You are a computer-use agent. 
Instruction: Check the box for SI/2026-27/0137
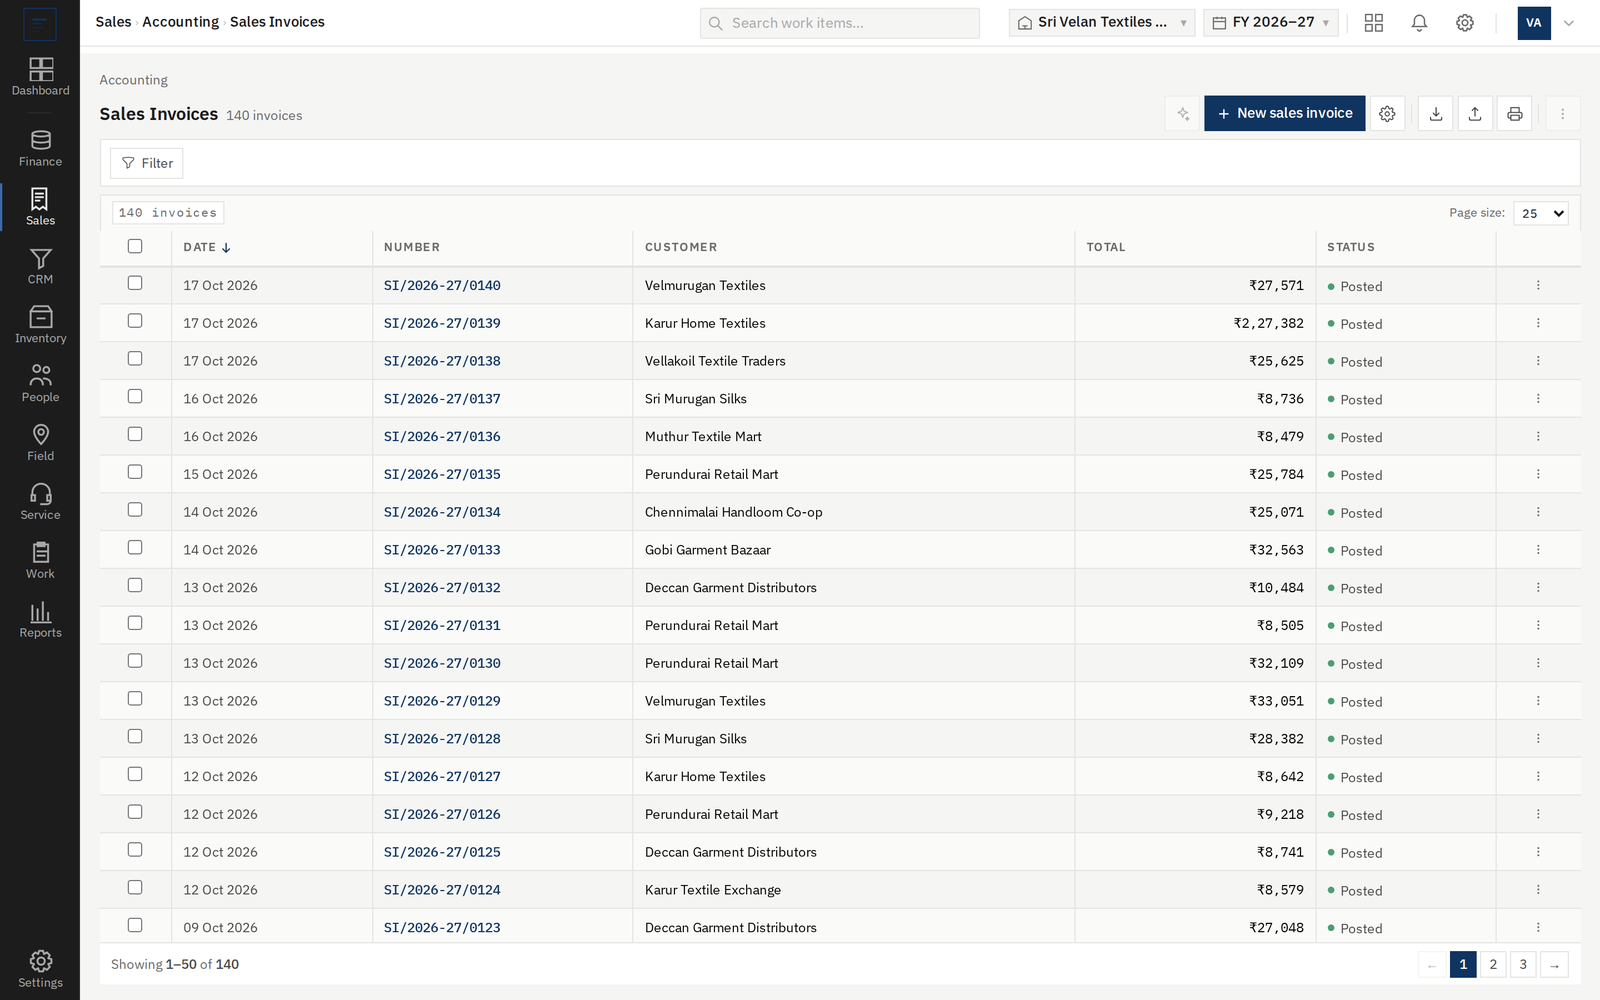(x=135, y=397)
